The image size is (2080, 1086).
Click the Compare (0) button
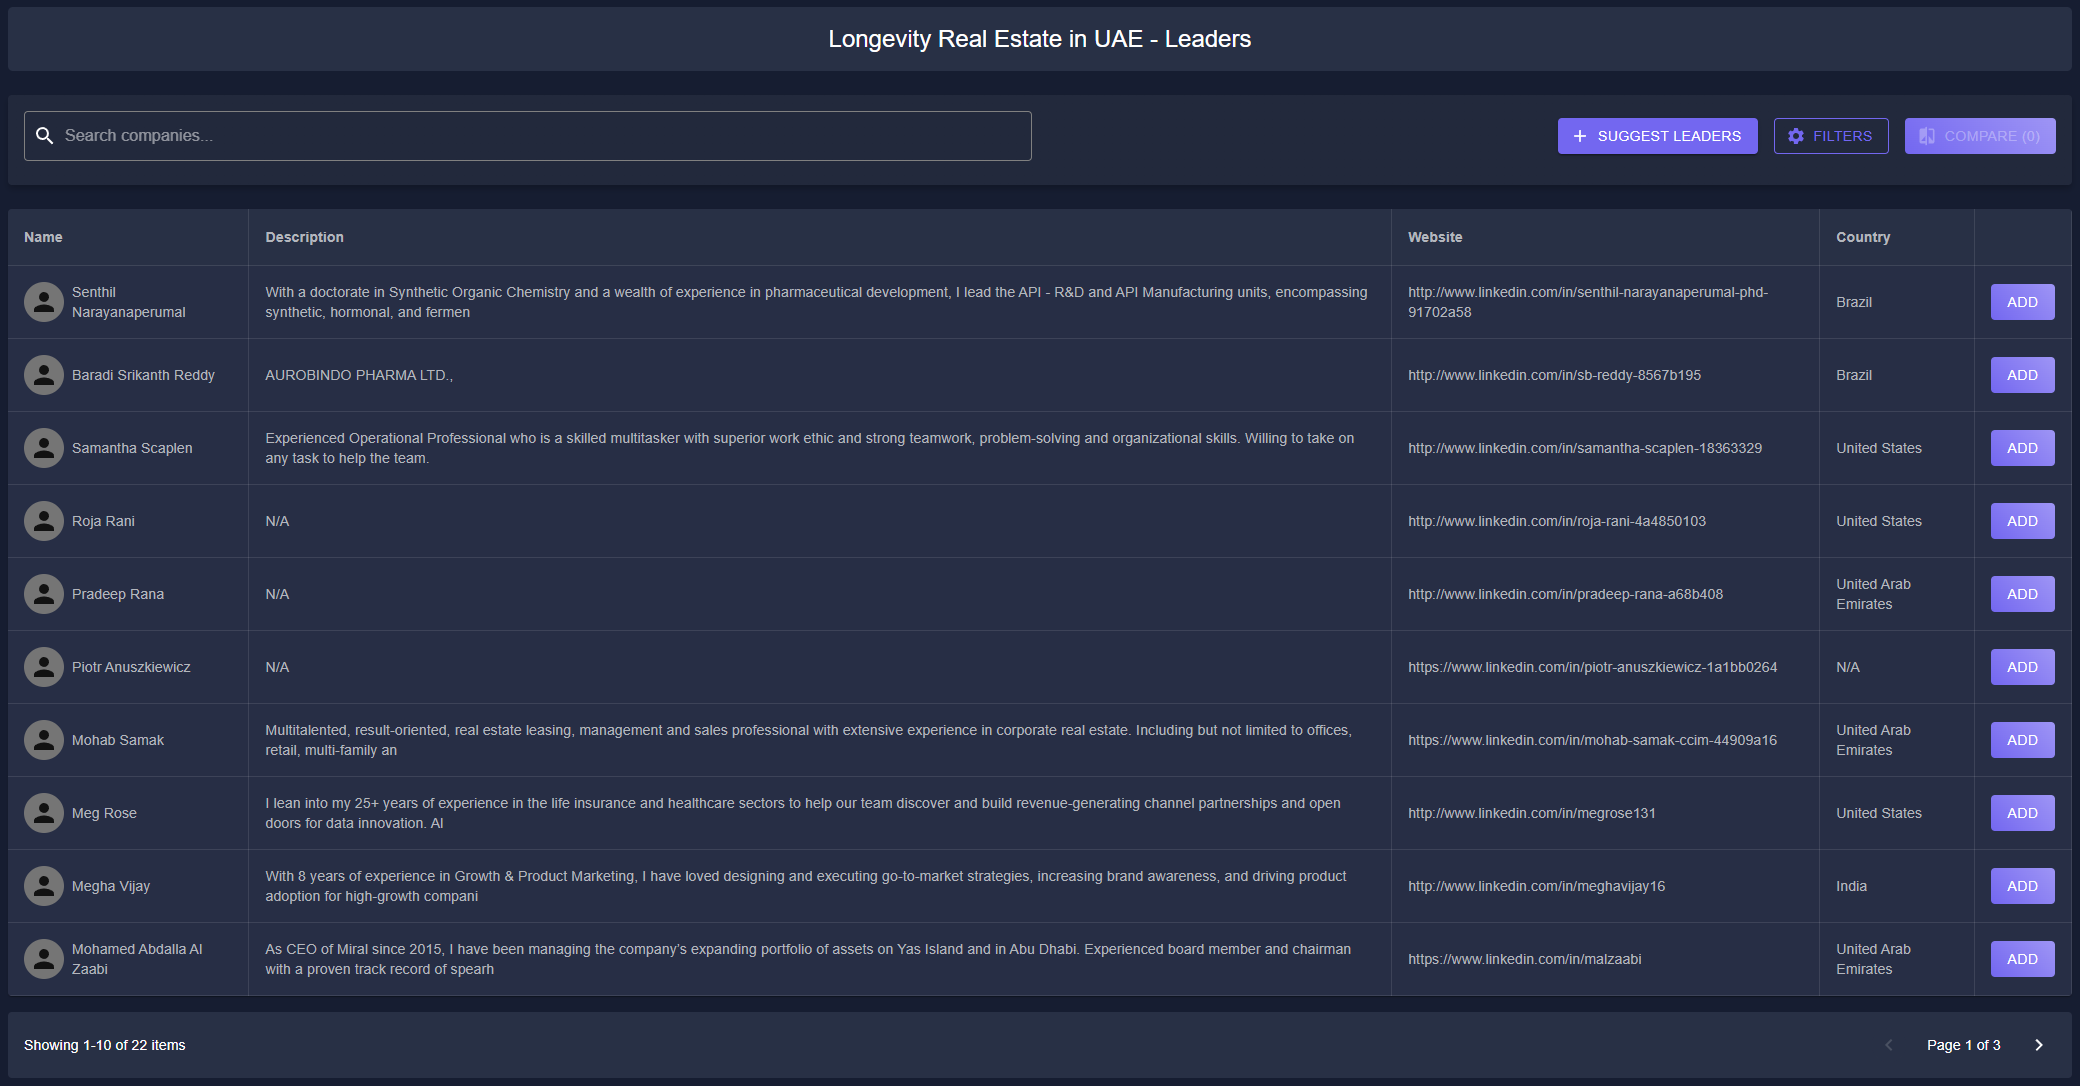tap(1979, 136)
